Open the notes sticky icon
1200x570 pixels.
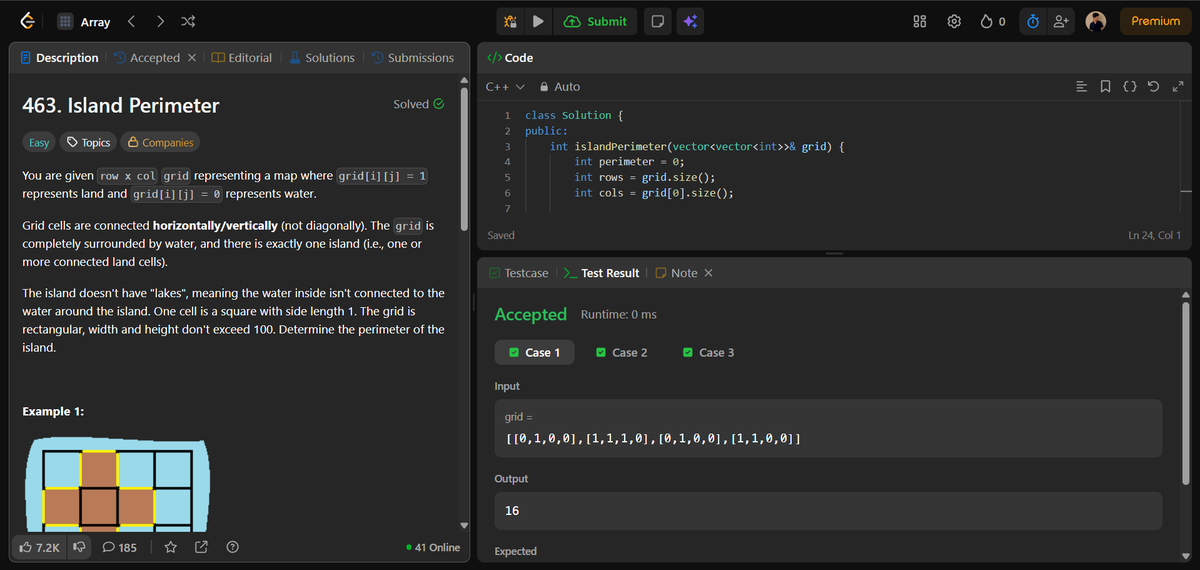pos(656,21)
